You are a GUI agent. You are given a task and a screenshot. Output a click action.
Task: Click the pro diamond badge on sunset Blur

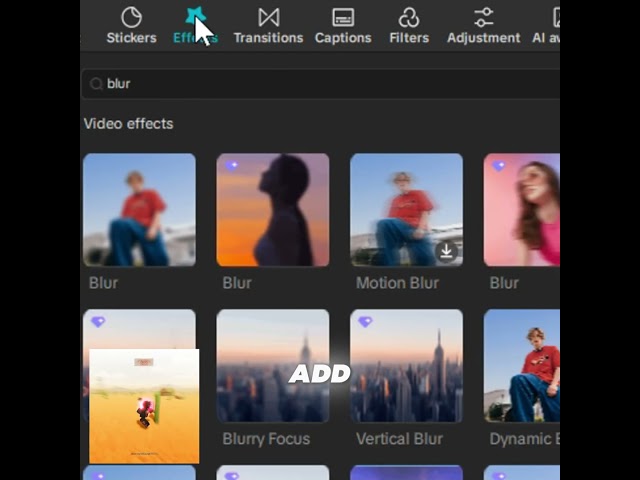click(x=231, y=165)
